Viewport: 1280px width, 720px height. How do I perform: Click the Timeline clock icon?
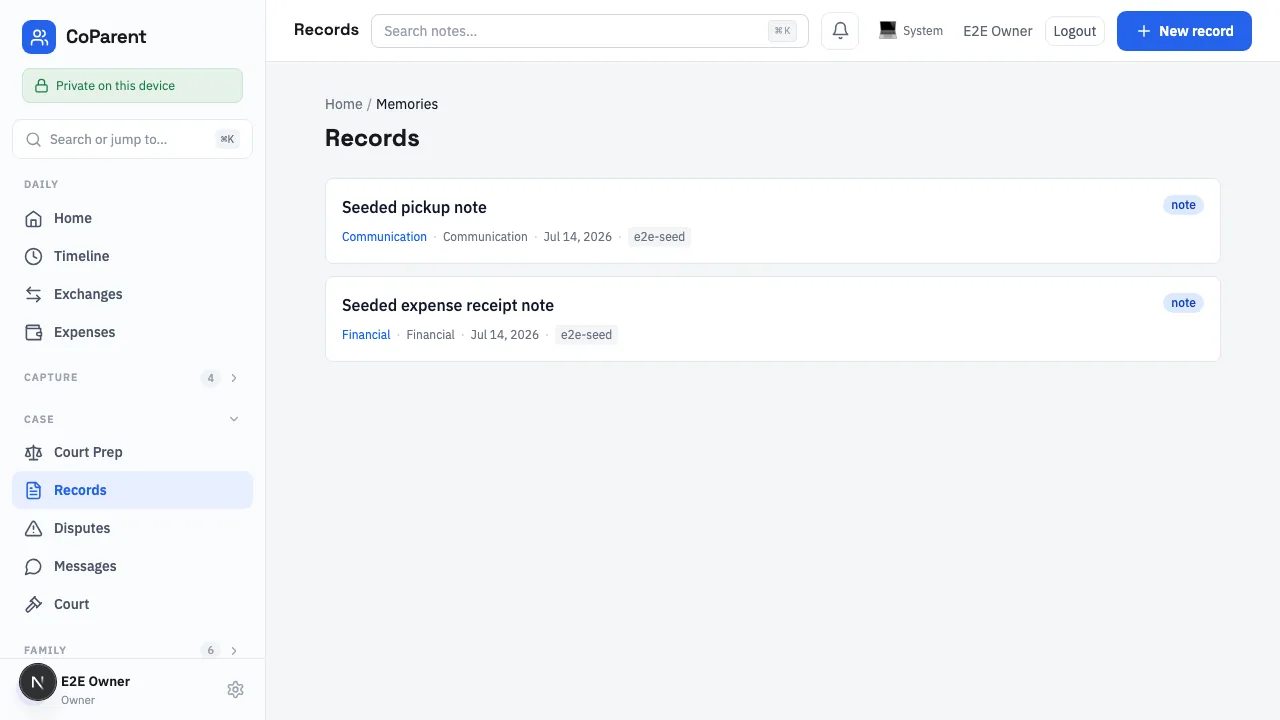coord(34,256)
